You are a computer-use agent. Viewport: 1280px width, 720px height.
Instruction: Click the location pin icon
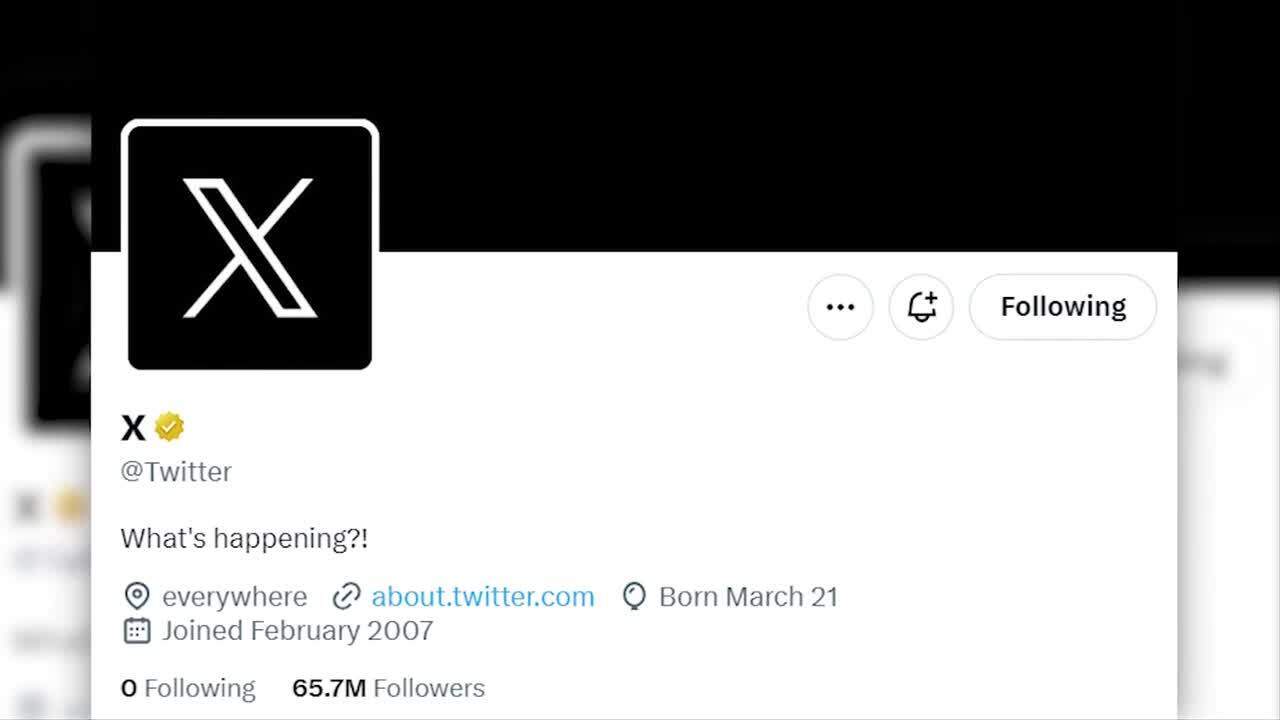tap(136, 597)
